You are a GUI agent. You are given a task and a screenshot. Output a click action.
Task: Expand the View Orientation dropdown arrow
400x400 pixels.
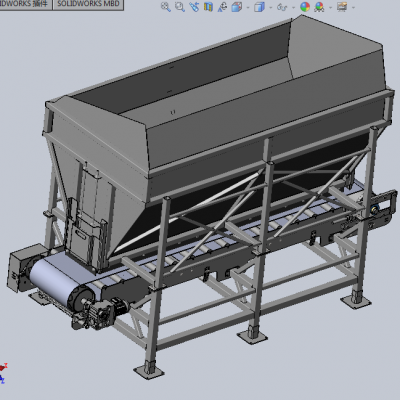click(x=248, y=7)
